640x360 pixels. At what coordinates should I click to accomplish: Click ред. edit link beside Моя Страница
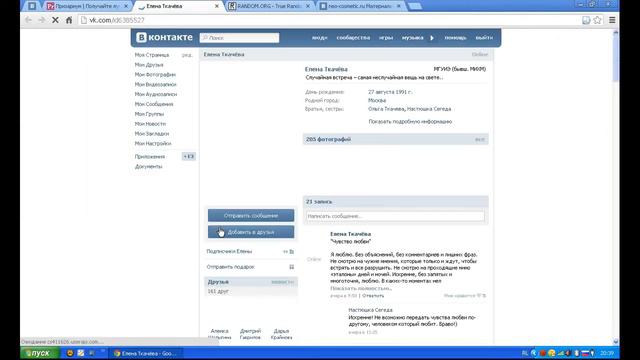[187, 55]
